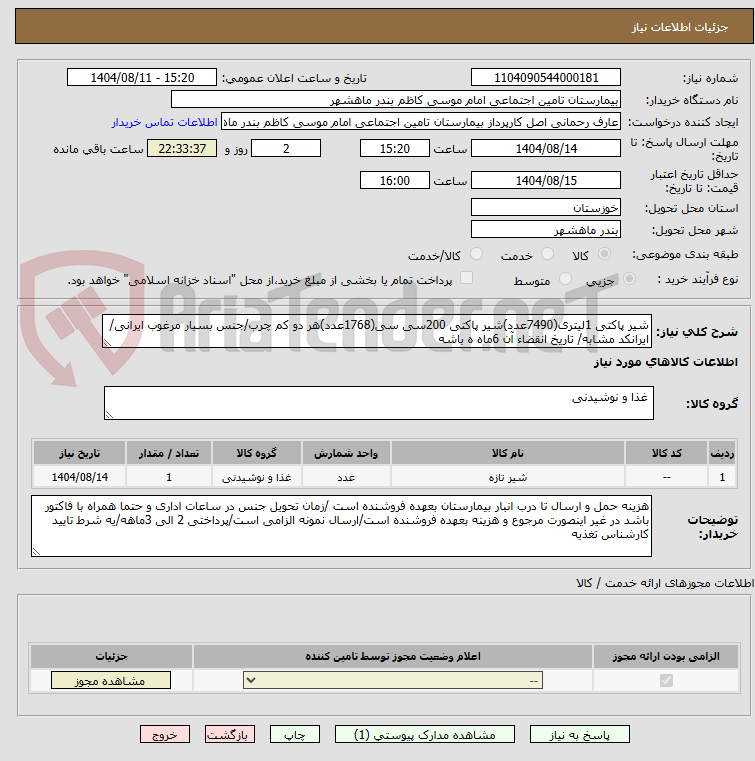Select the کالا radio button
The width and height of the screenshot is (755, 761).
tap(605, 253)
